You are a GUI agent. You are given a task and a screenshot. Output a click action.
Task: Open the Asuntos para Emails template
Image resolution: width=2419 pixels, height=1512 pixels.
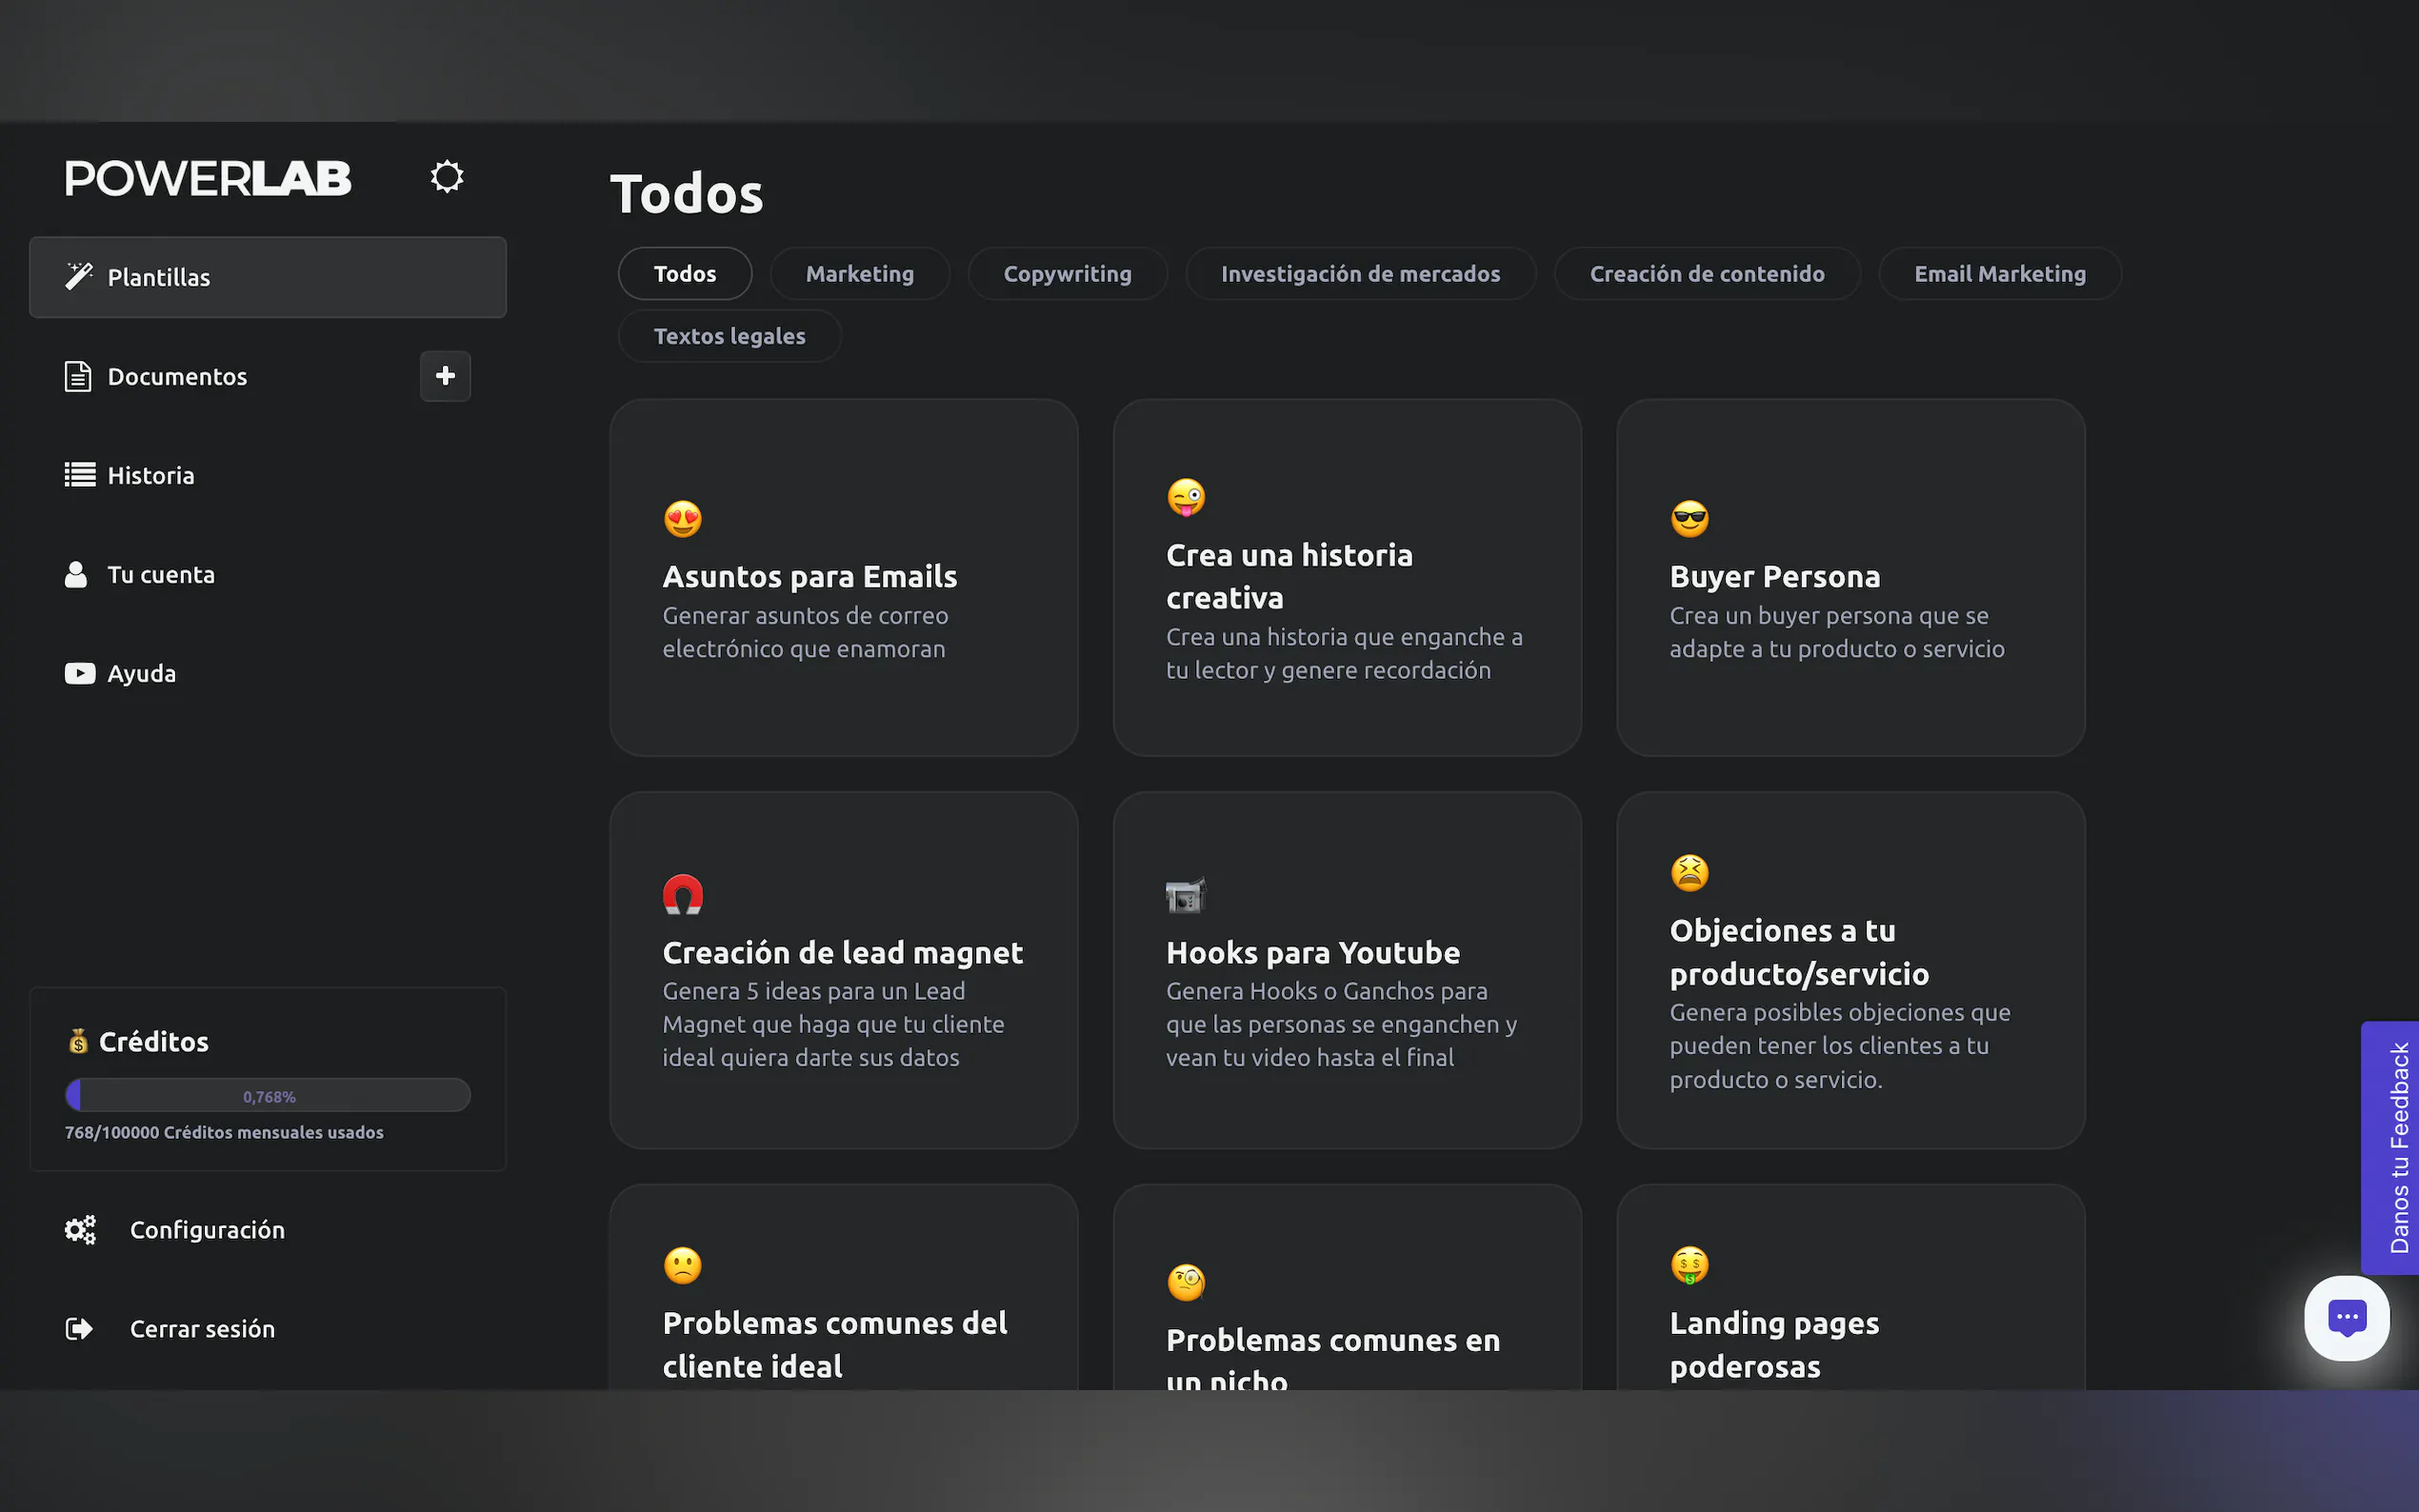(843, 578)
